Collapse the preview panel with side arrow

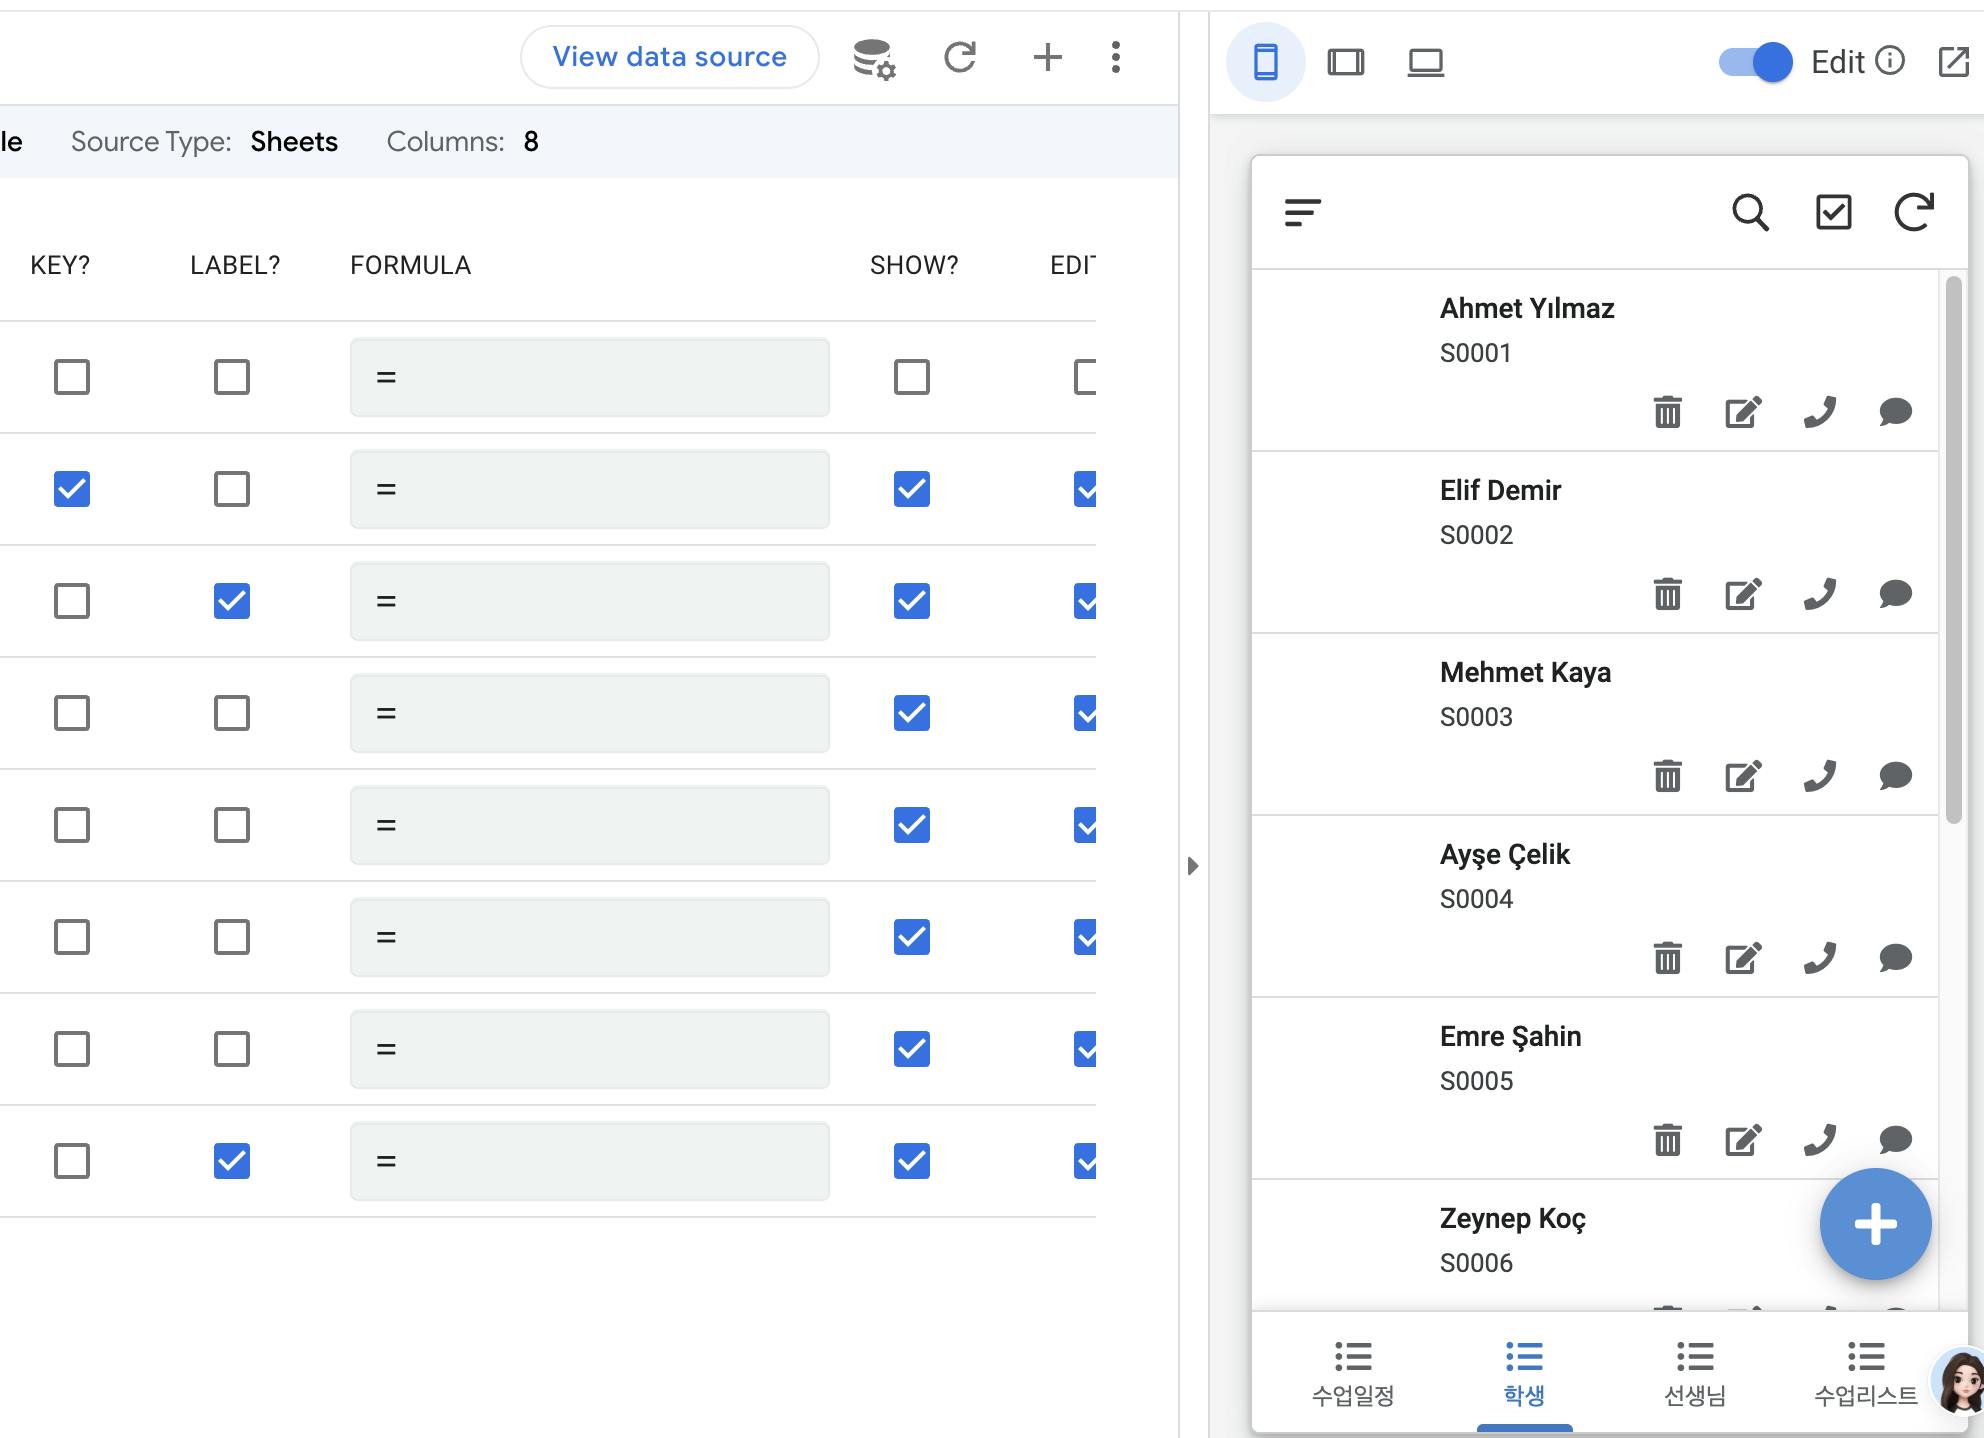pos(1192,866)
